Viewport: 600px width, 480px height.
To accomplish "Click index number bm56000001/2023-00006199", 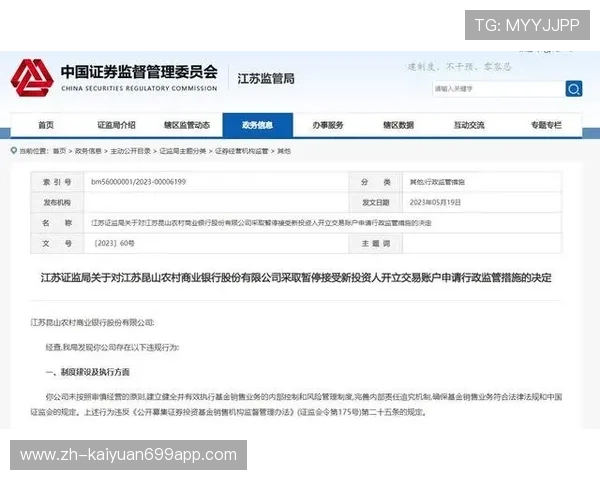I will (x=139, y=182).
